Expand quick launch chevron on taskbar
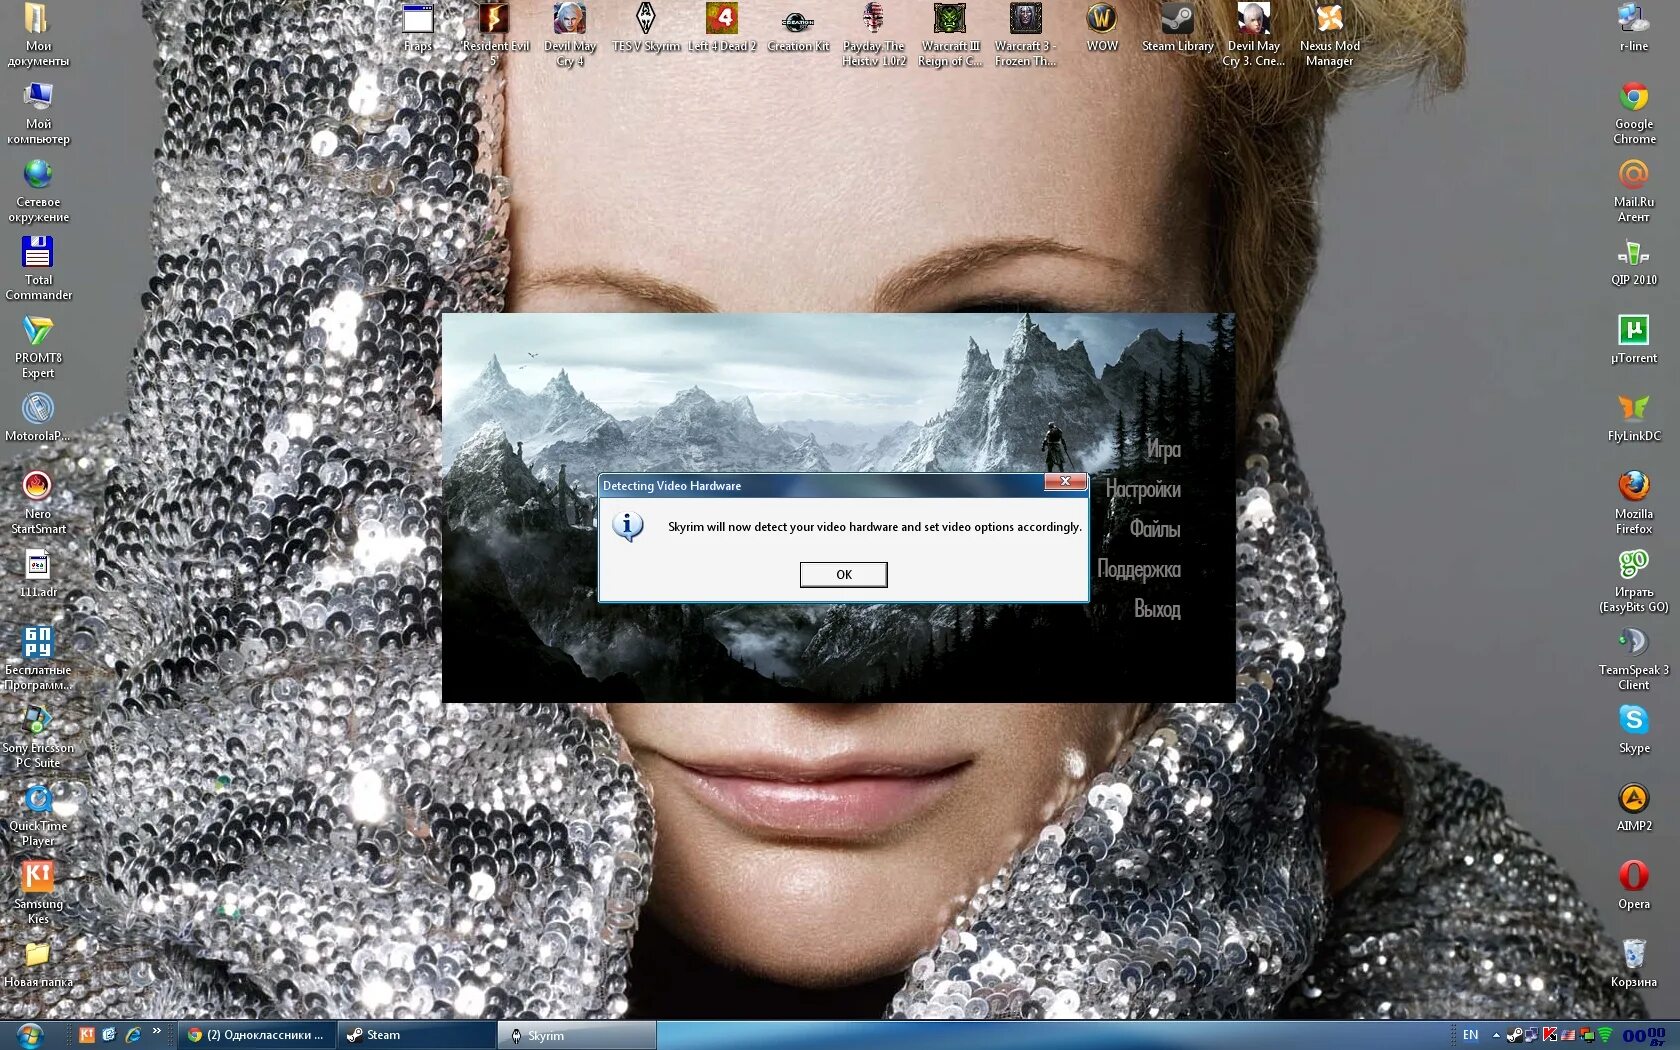The height and width of the screenshot is (1050, 1680). click(x=157, y=1031)
